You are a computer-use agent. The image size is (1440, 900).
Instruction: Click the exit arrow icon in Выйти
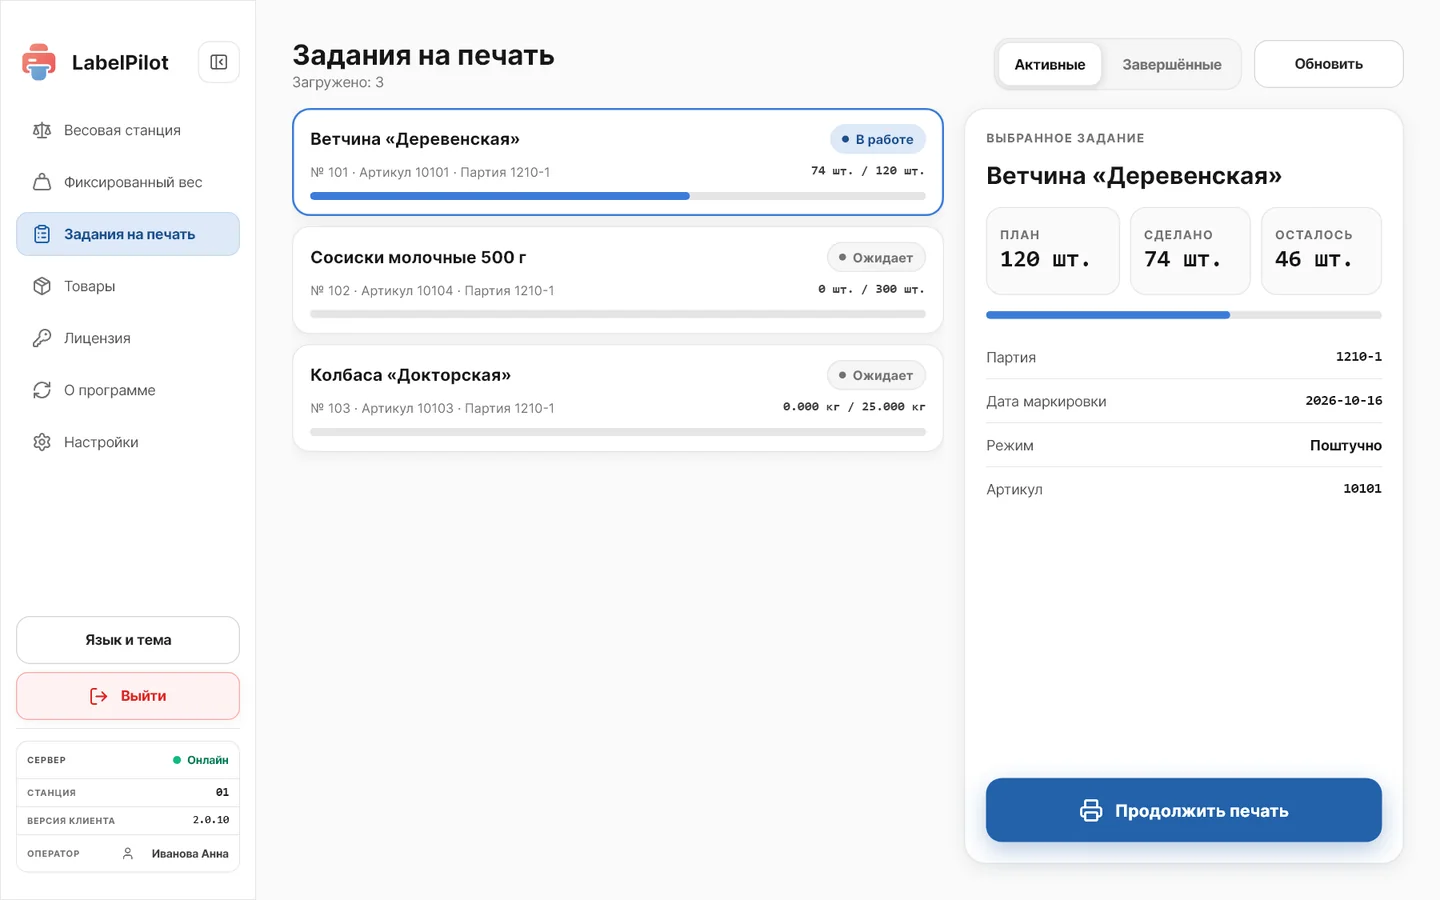click(x=98, y=696)
